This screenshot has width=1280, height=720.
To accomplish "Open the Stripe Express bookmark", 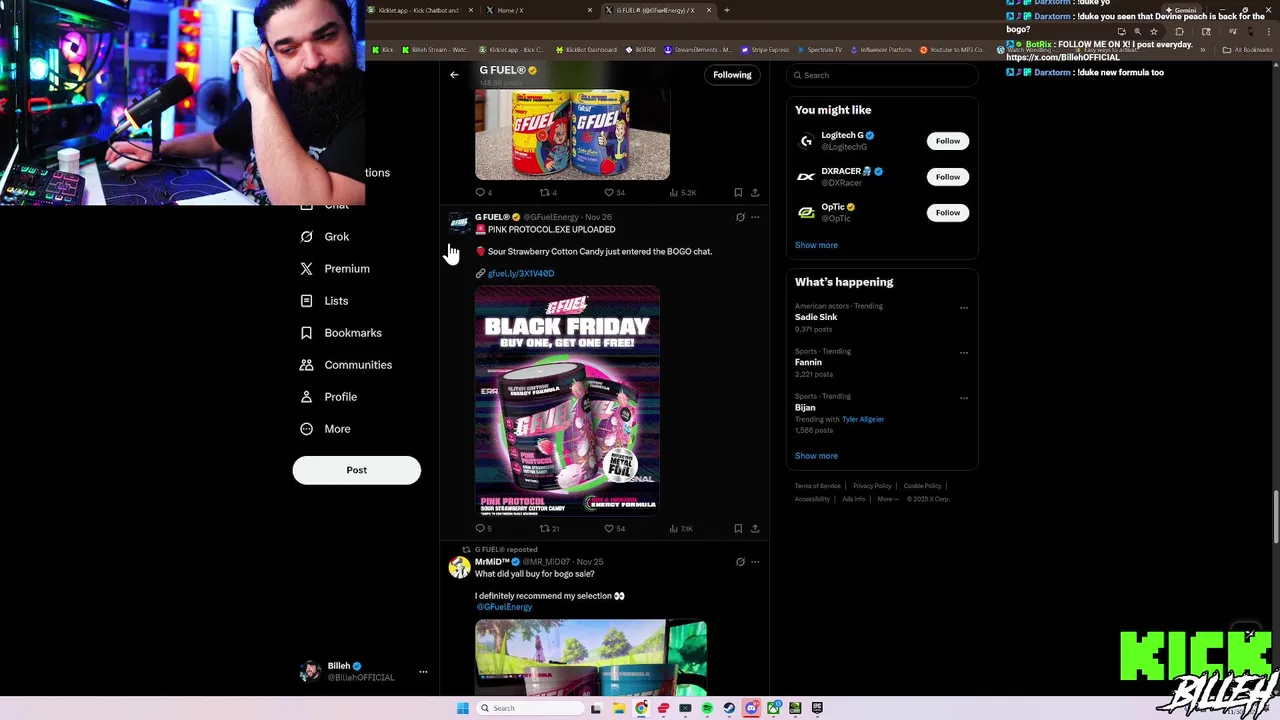I will pos(765,50).
